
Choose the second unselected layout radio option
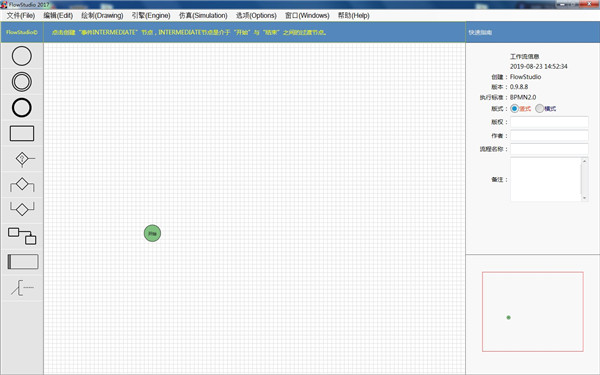point(540,109)
